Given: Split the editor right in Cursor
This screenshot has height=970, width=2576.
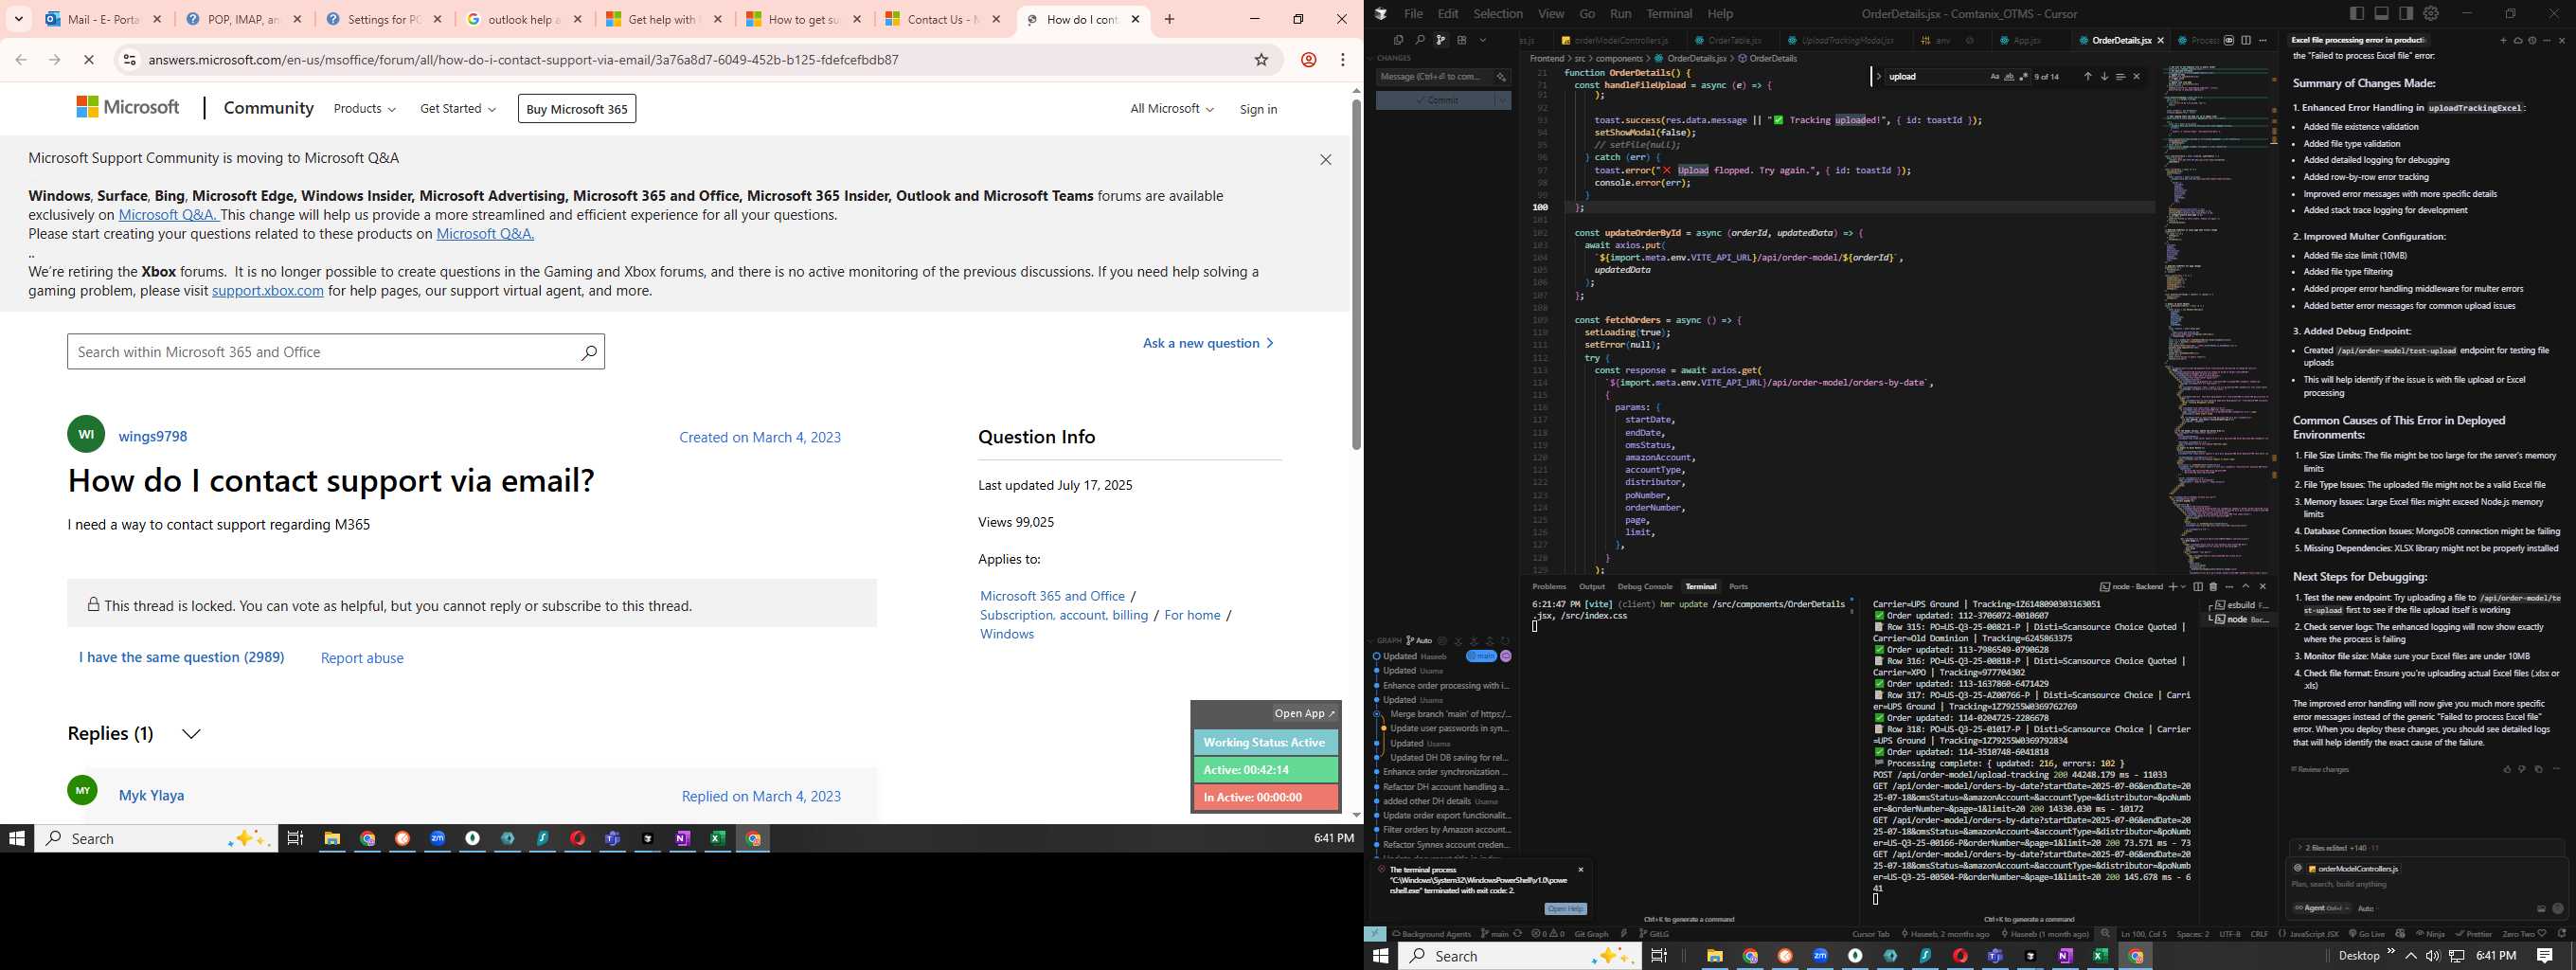Looking at the screenshot, I should click(2247, 41).
